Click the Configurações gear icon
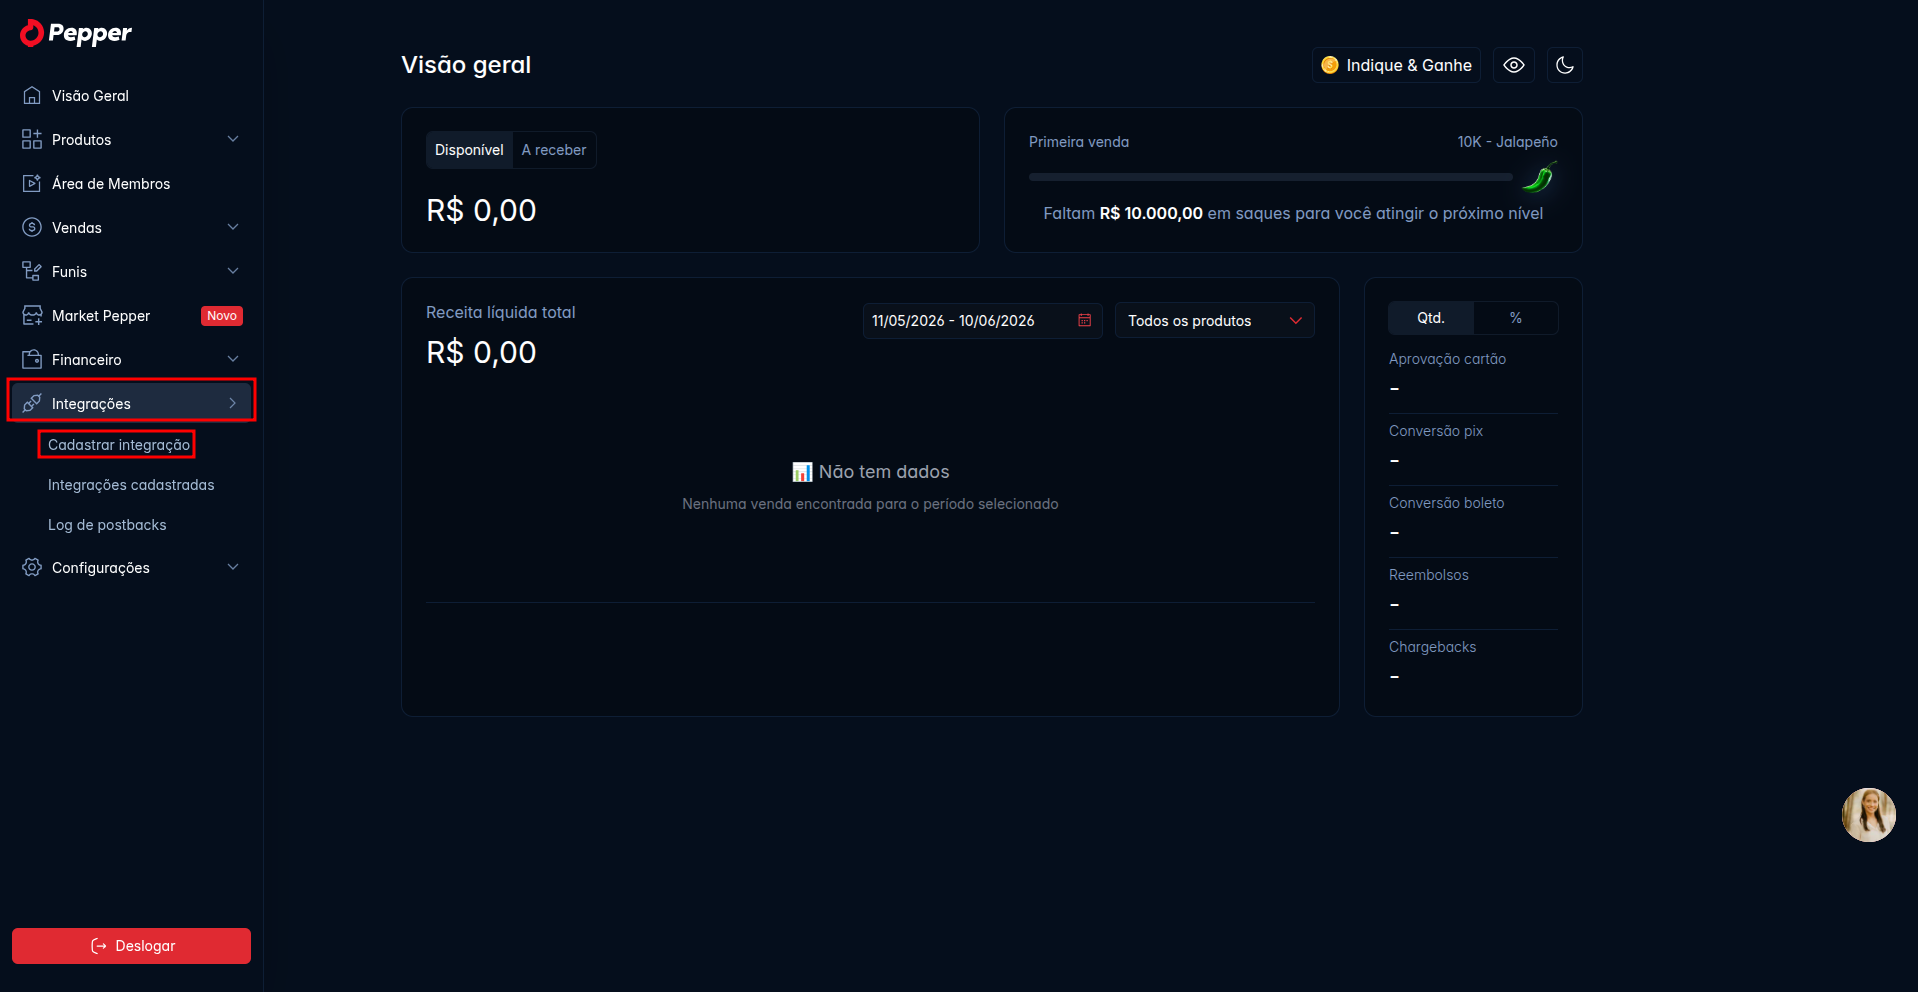Viewport: 1918px width, 992px height. (32, 568)
